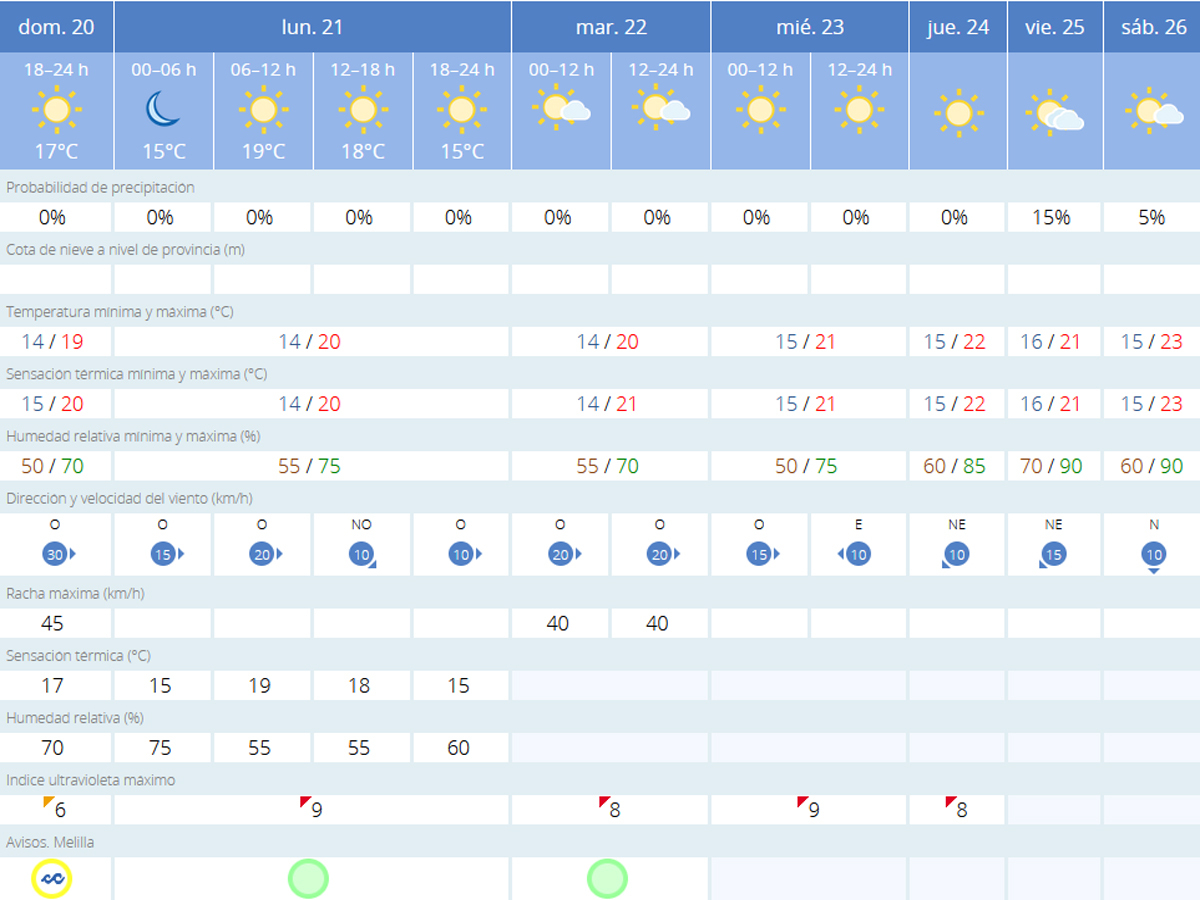Click the 70 / 90 humidity range for vie. 25
The image size is (1200, 900).
[1052, 466]
